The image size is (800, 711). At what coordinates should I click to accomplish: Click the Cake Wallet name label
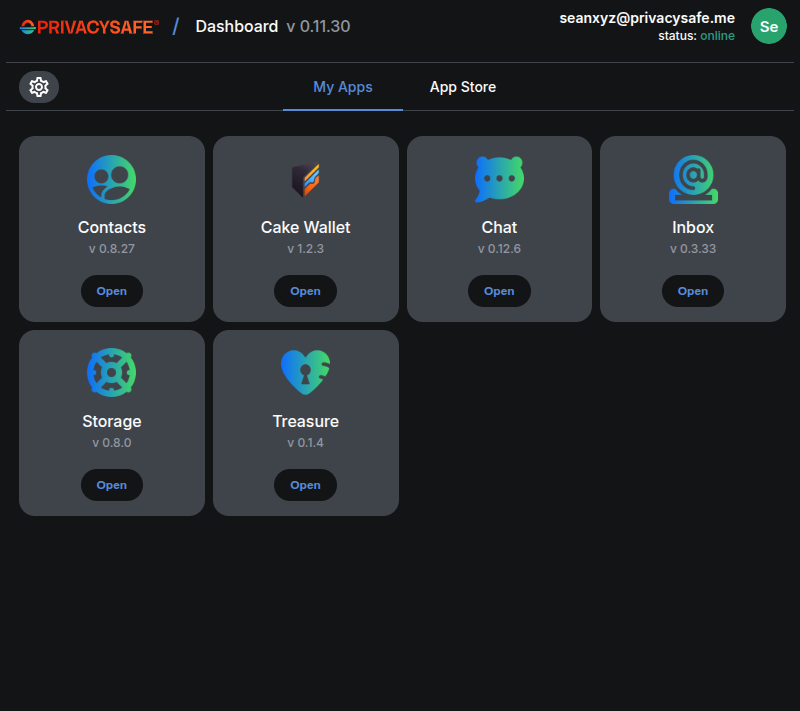pos(306,227)
